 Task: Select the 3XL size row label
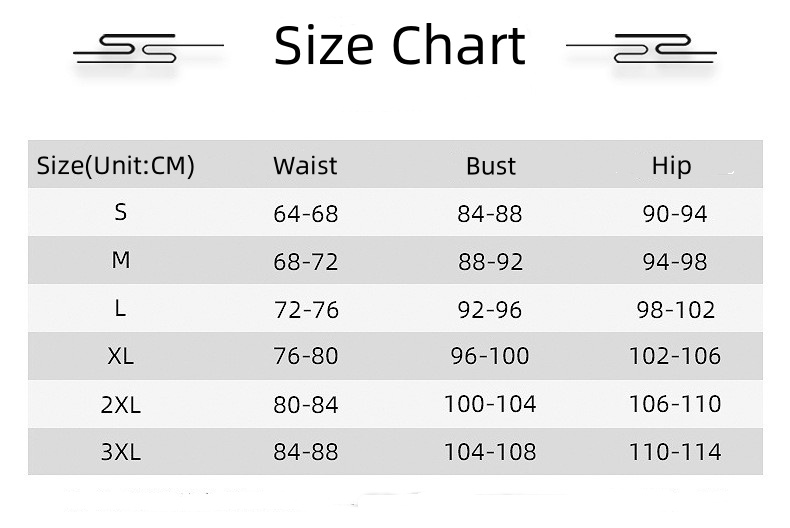(121, 452)
